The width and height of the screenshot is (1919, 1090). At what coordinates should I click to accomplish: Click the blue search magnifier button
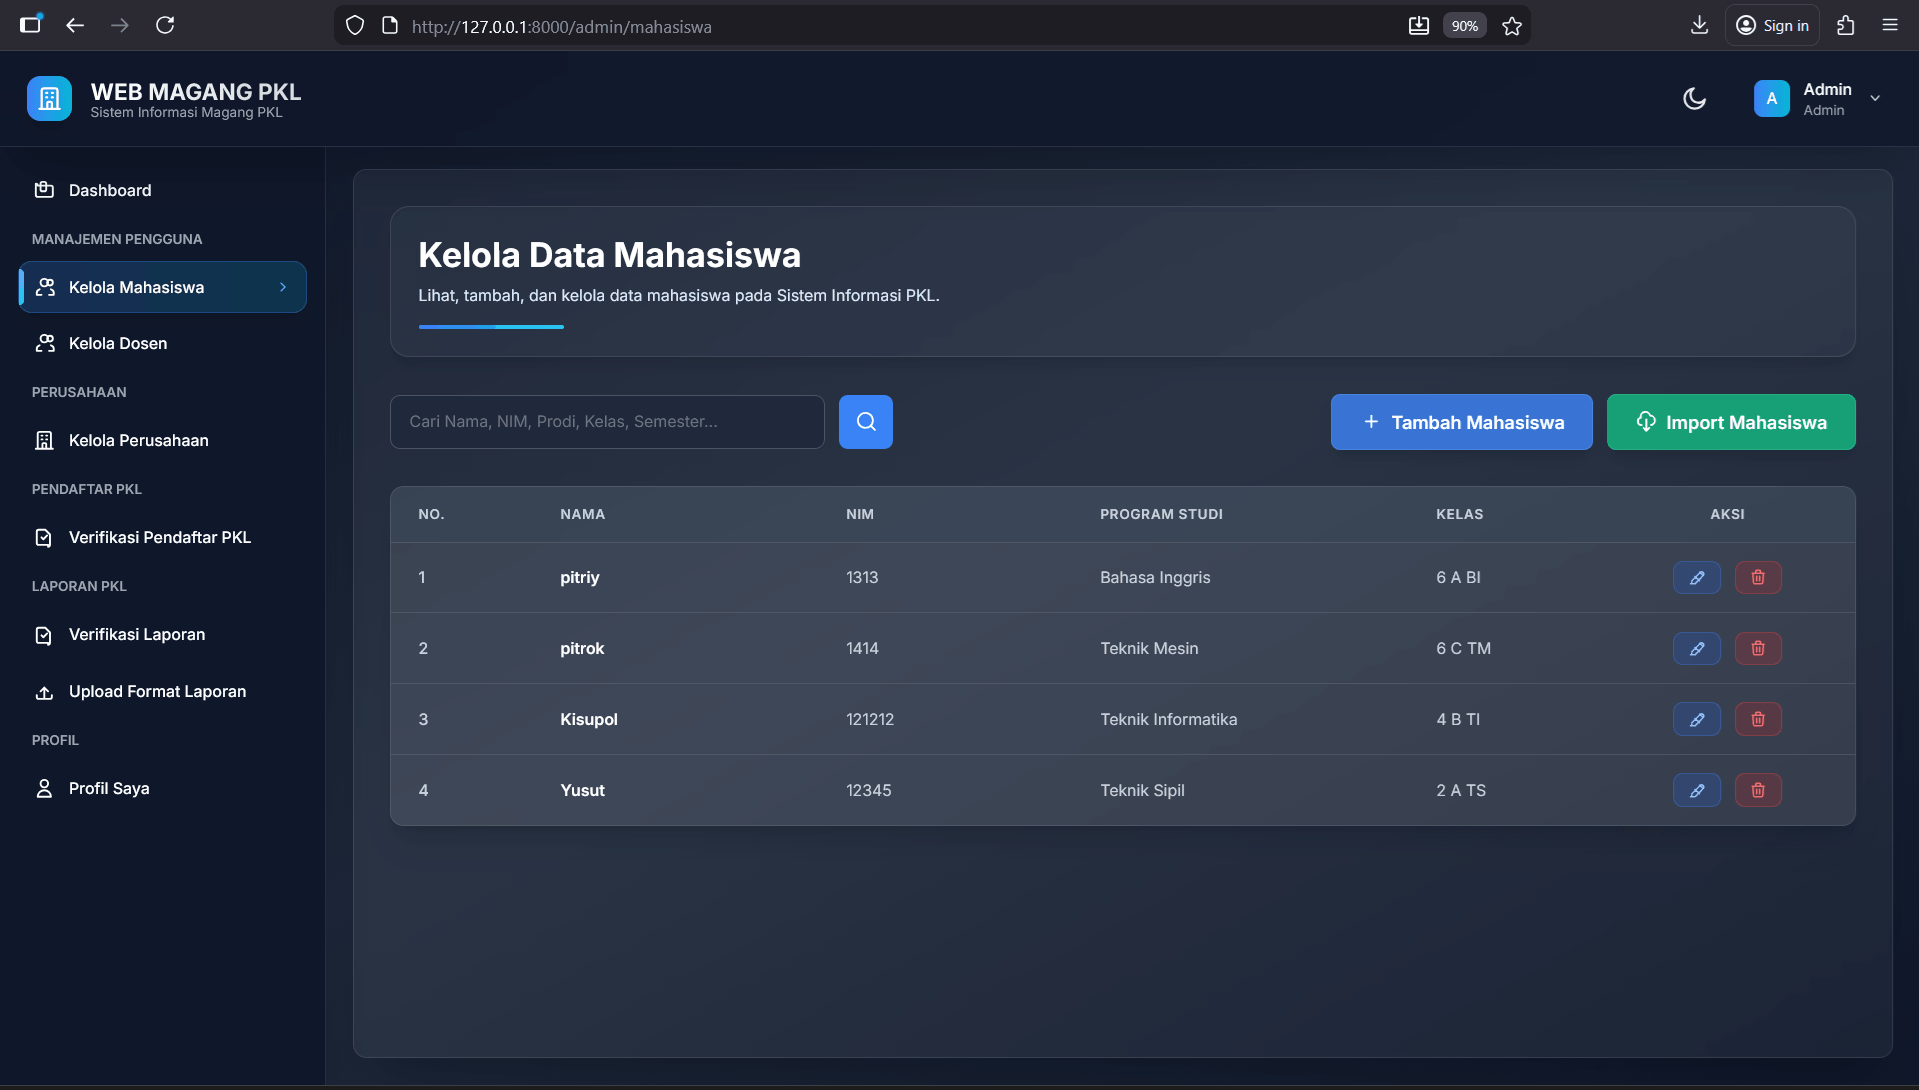[866, 422]
